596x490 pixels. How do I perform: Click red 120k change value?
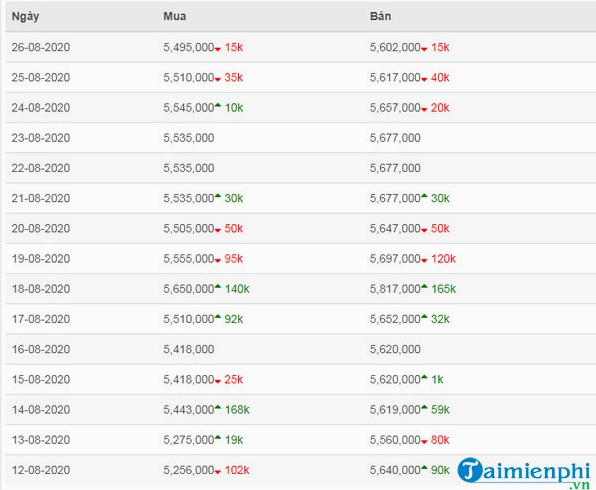point(443,259)
